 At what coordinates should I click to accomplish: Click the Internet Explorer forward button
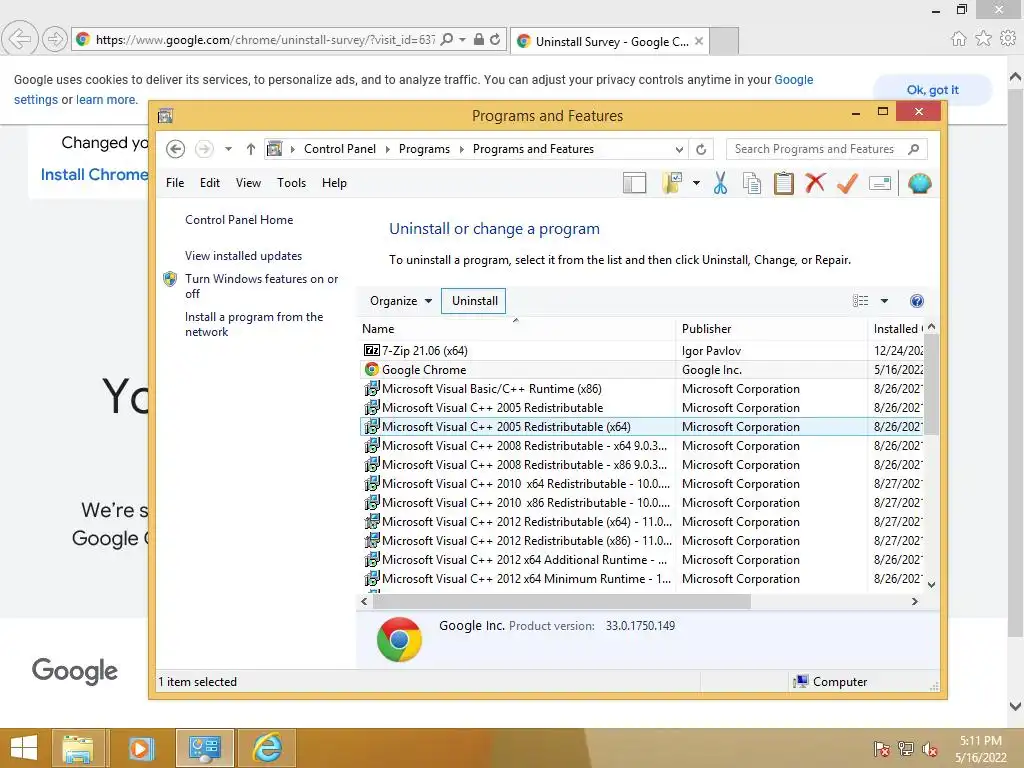click(55, 40)
